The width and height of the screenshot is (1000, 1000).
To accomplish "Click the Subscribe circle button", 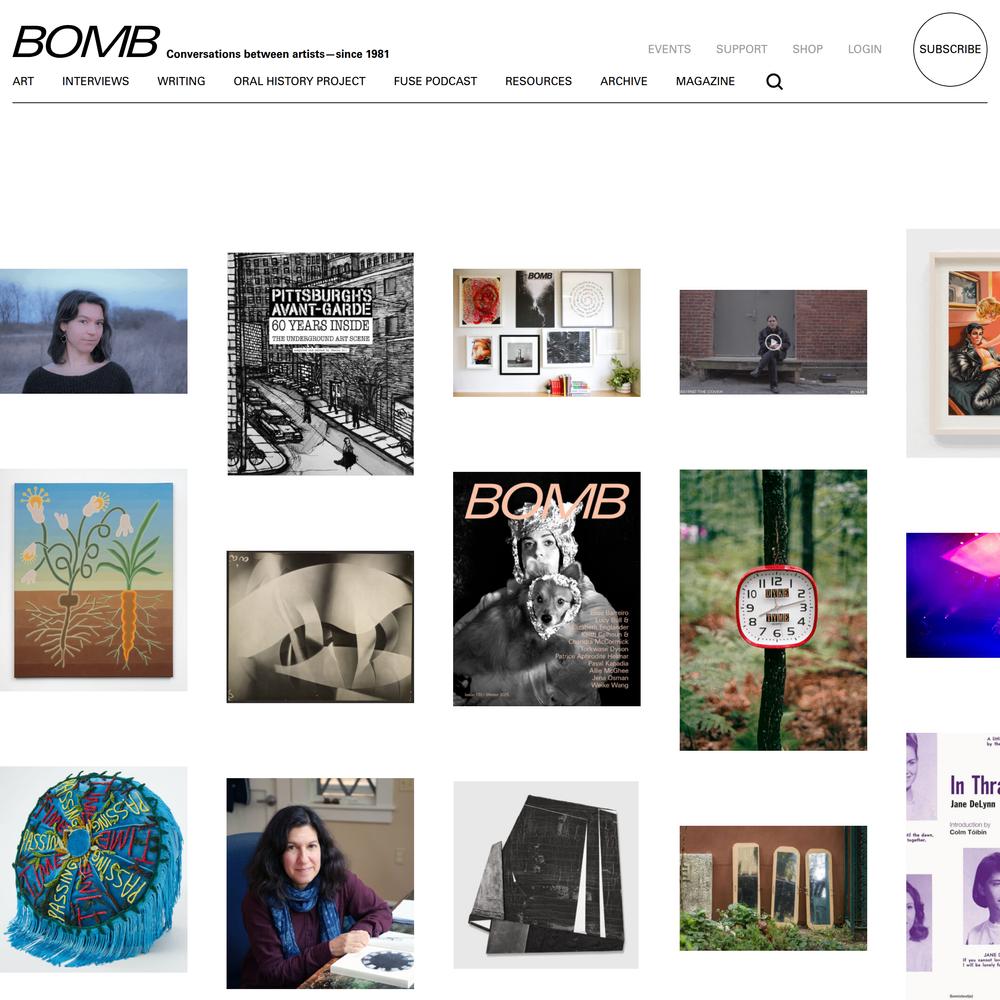I will 950,49.
